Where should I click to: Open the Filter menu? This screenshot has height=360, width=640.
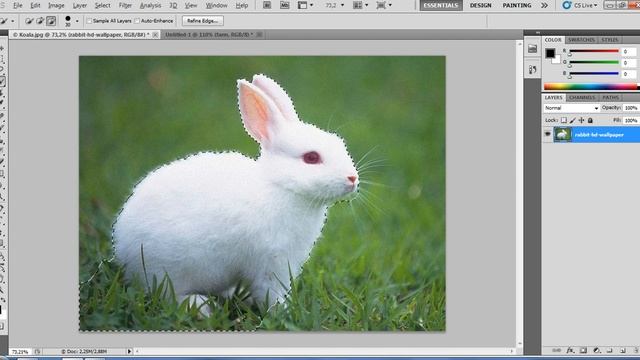(x=125, y=5)
